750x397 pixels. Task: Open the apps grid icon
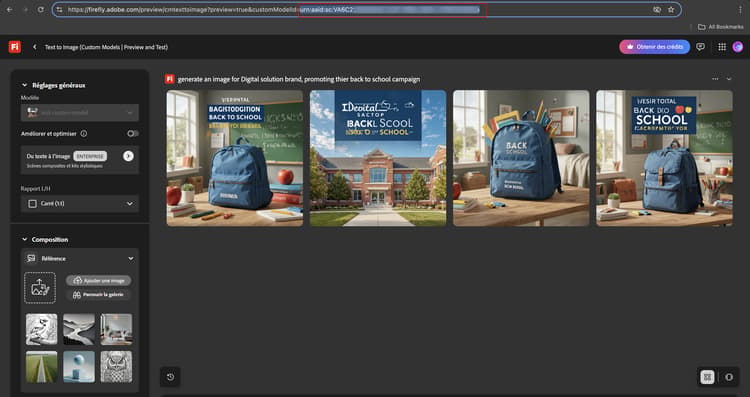pos(722,47)
